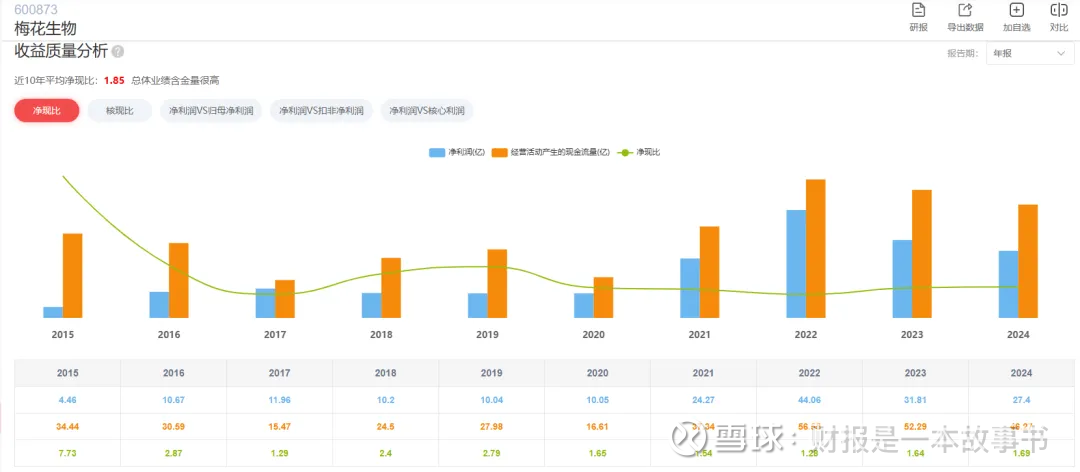Viewport: 1080px width, 472px height.
Task: Click net profit value 44.06
Action: 810,400
